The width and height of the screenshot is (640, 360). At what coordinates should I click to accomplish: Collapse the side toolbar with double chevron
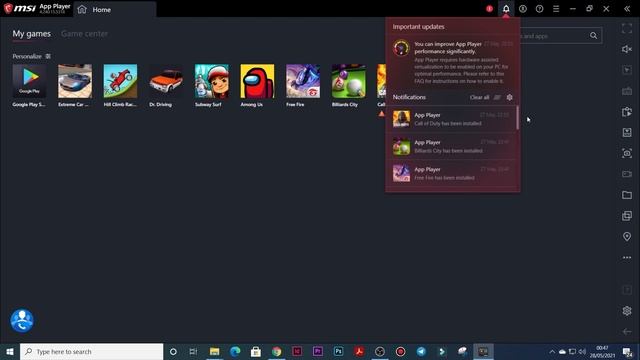click(x=627, y=9)
